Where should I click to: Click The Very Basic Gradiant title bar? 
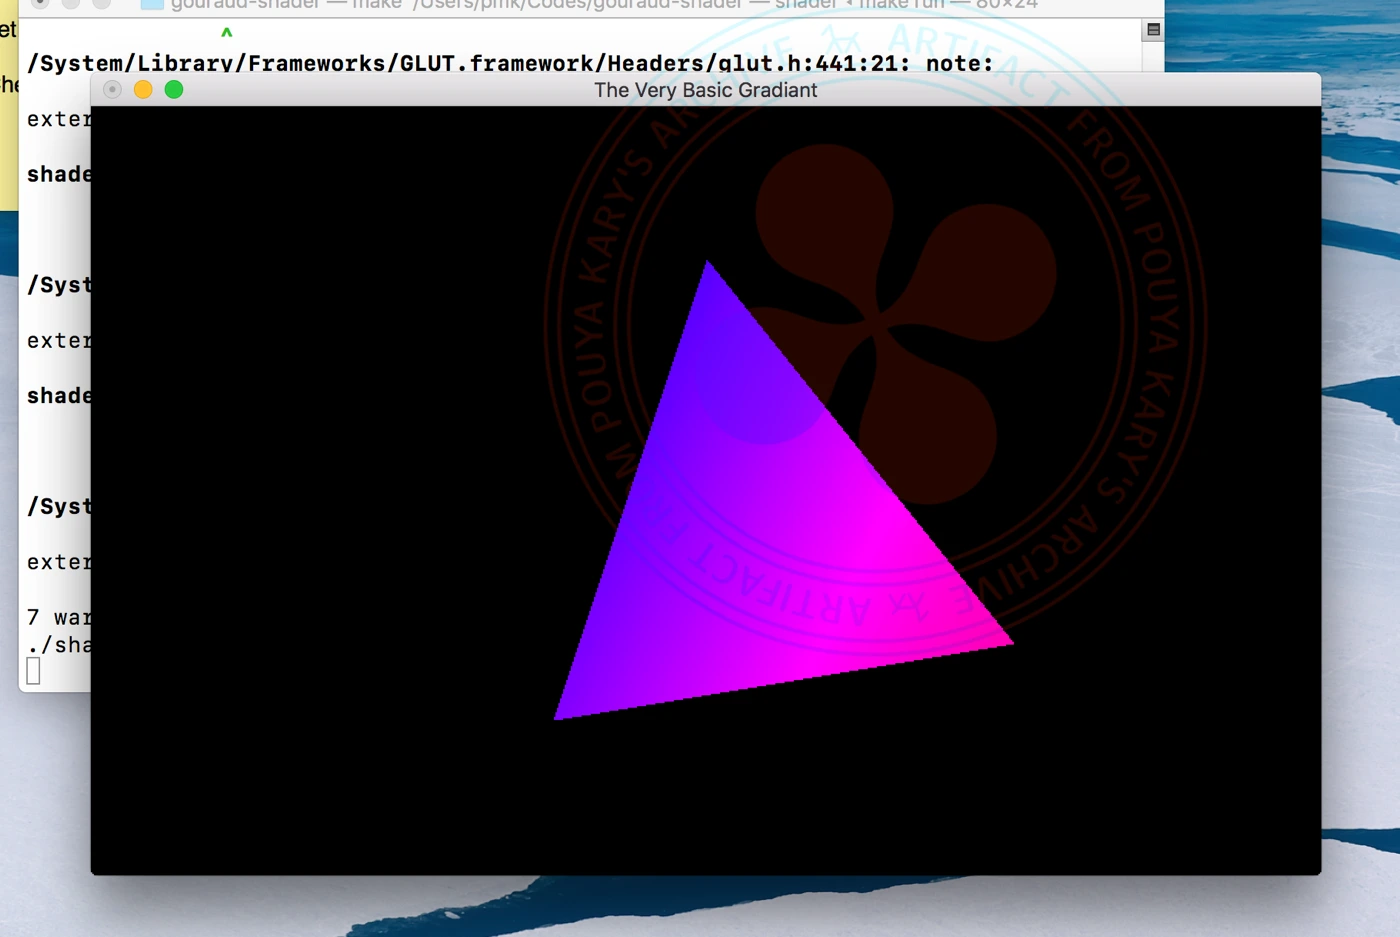705,90
